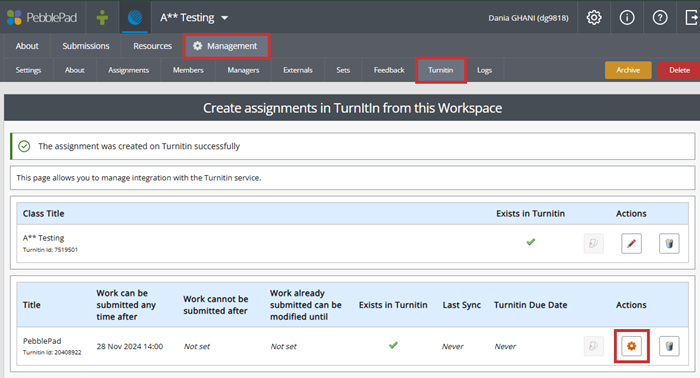
Task: Open the Settings sub-tab
Action: (28, 70)
